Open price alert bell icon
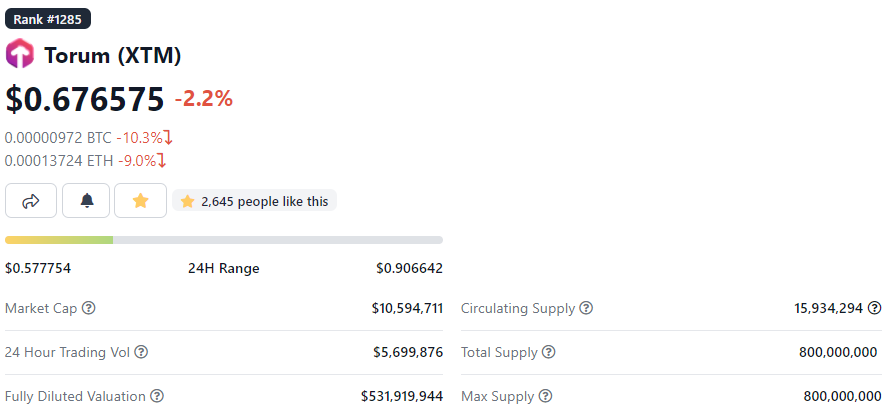This screenshot has width=887, height=413. [86, 200]
